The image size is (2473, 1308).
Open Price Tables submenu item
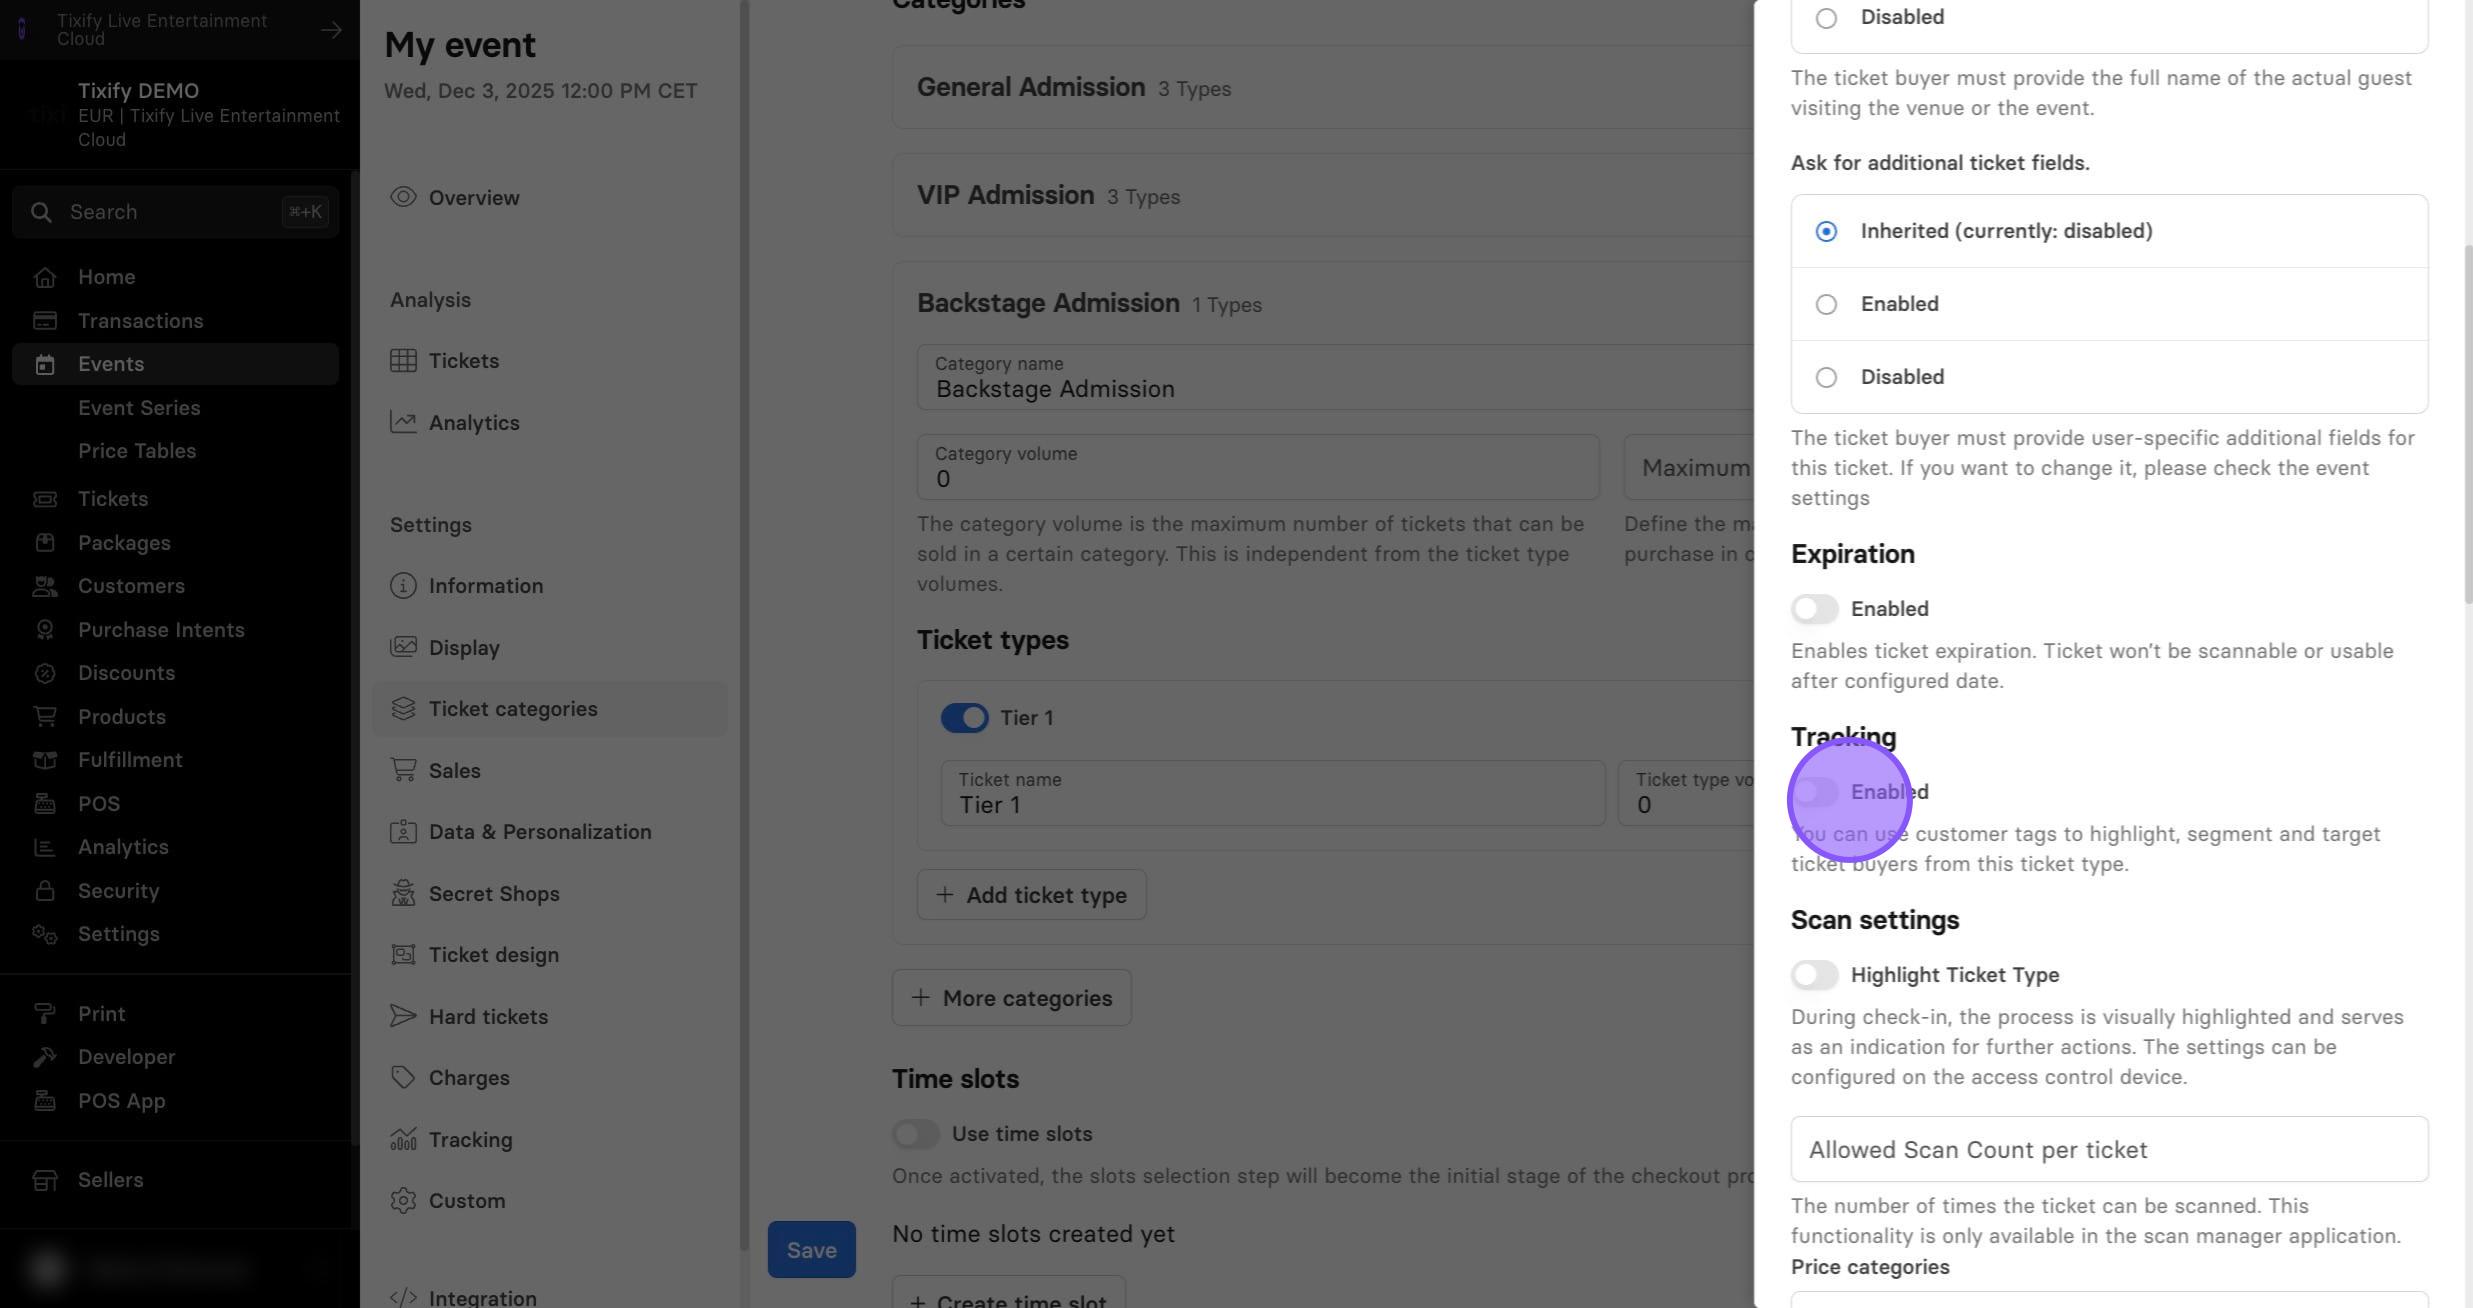tap(137, 451)
